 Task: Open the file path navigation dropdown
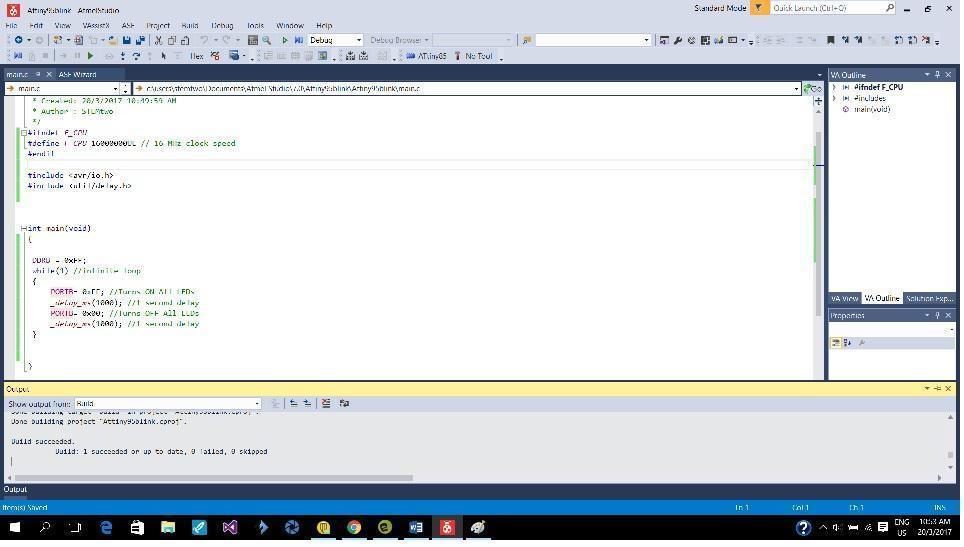coord(796,89)
